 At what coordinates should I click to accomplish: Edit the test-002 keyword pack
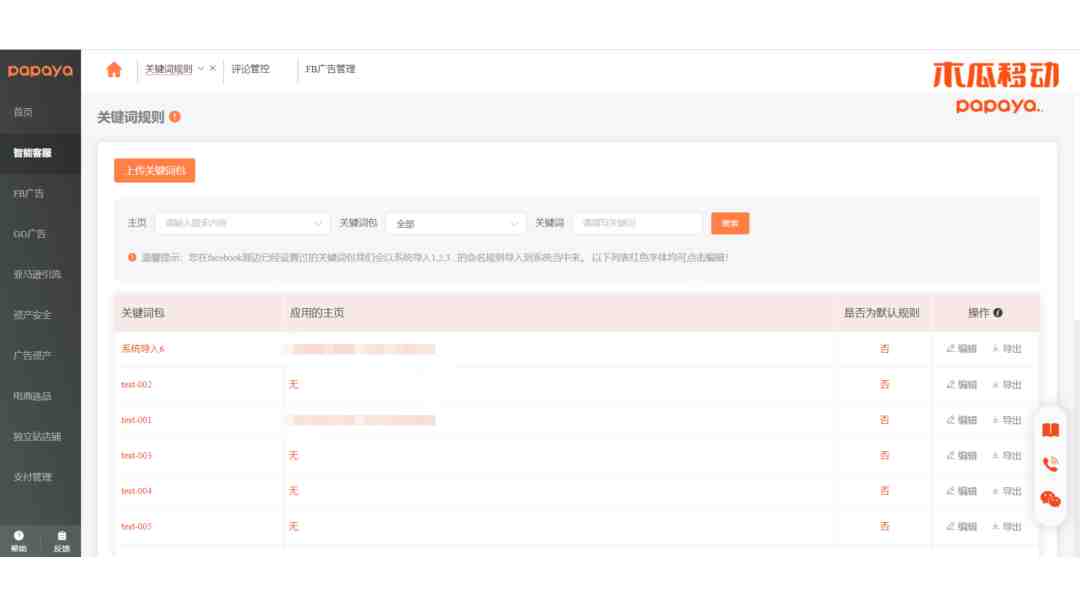[962, 385]
